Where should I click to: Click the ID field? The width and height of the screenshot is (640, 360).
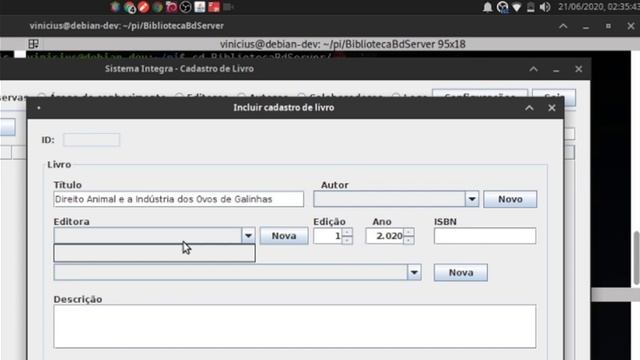click(91, 140)
